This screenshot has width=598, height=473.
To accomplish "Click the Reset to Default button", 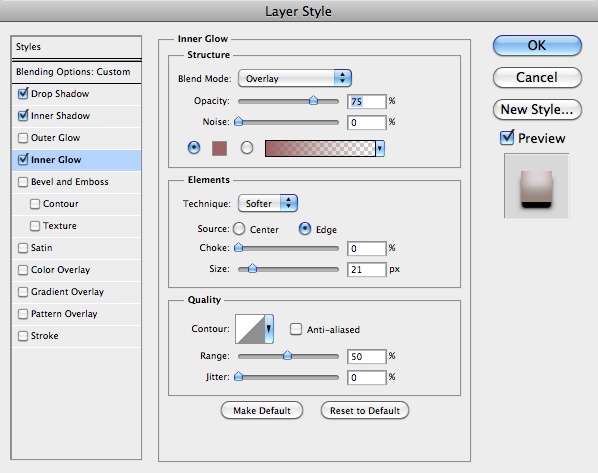I will click(365, 410).
